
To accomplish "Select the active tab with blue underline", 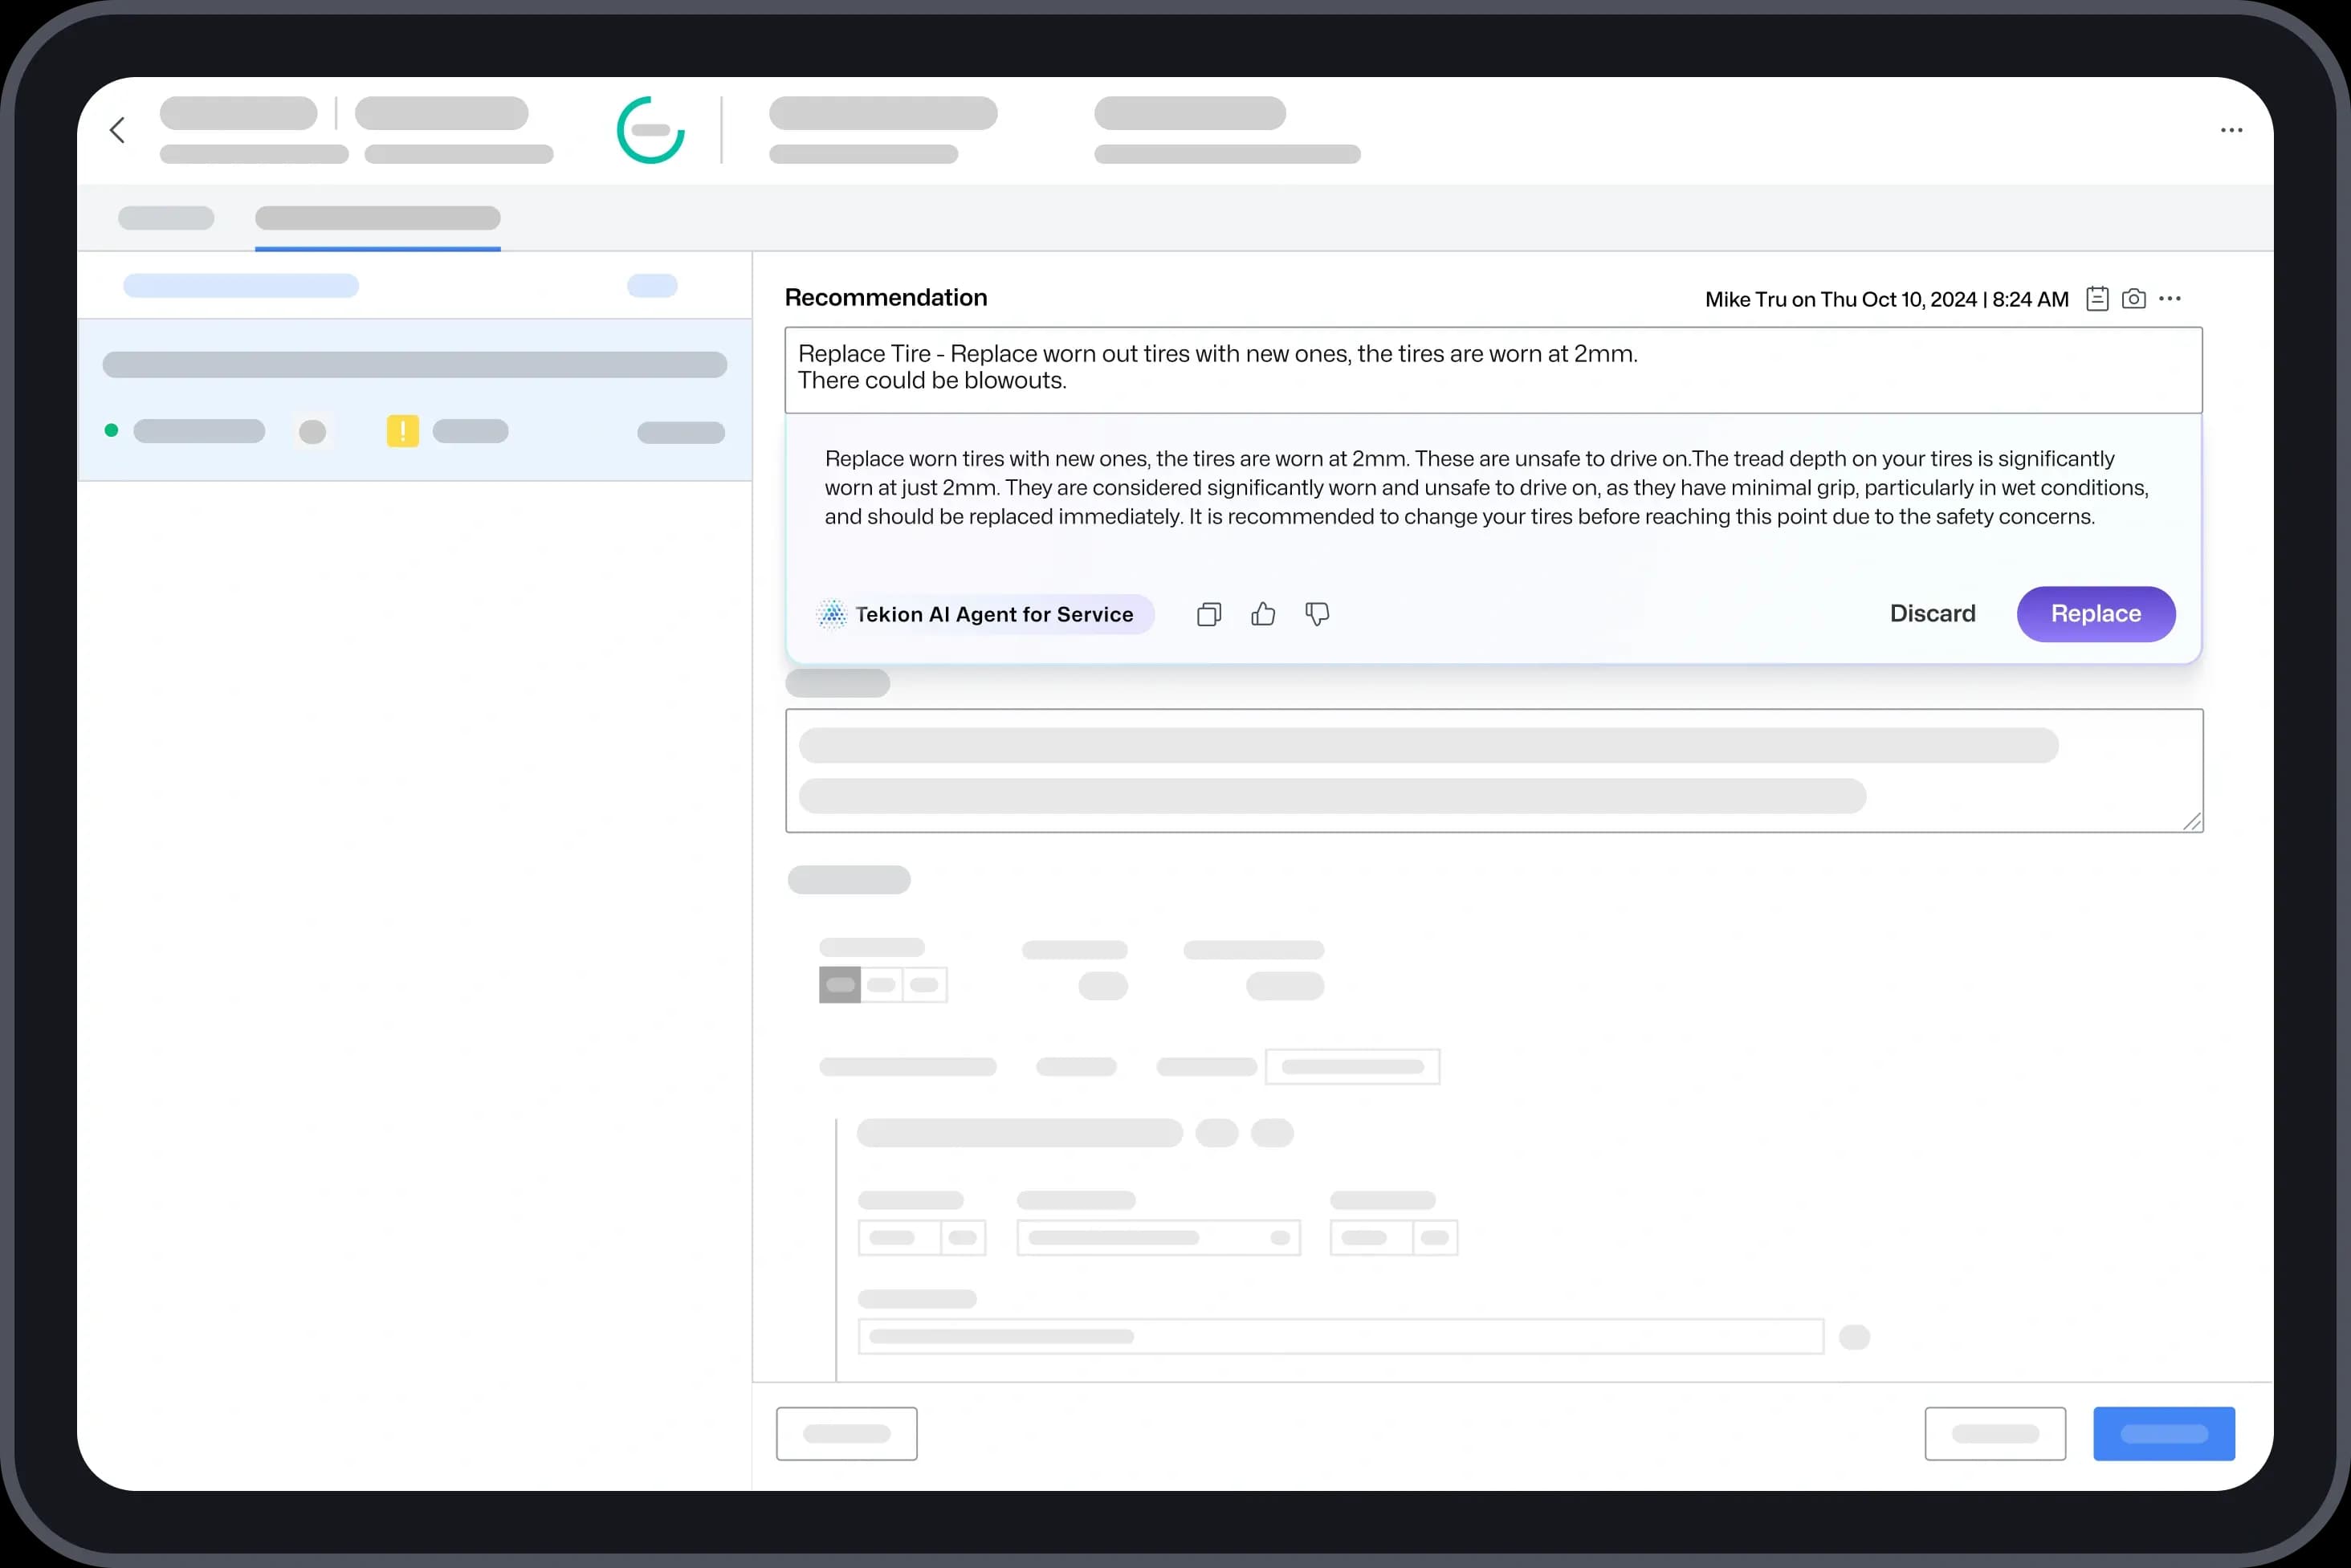I will click(378, 218).
